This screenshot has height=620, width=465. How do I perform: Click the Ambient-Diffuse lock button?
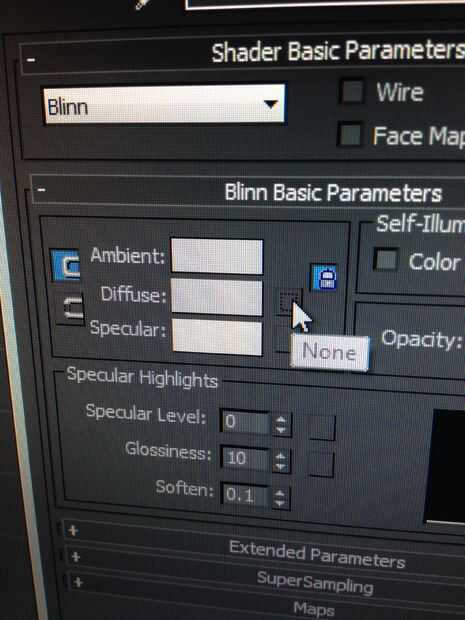(66, 265)
